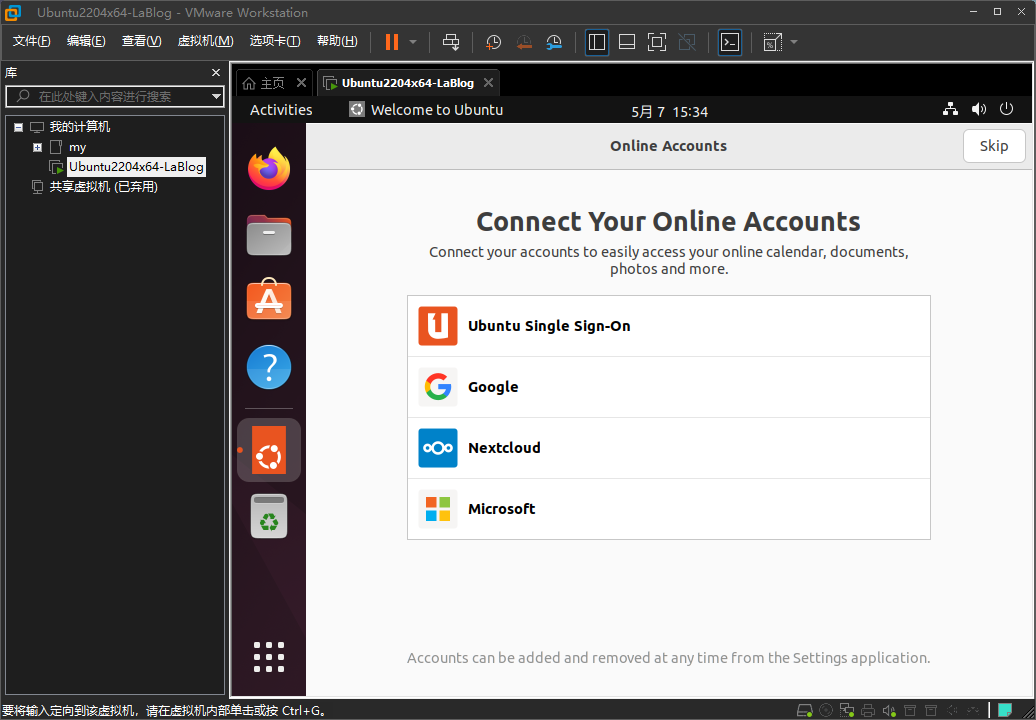This screenshot has width=1036, height=720.
Task: Click the VMware Workstation logo in title bar
Action: pyautogui.click(x=13, y=13)
